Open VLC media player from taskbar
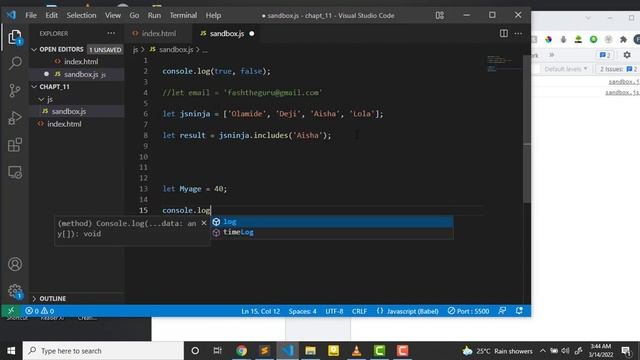This screenshot has width=640, height=360. click(356, 351)
